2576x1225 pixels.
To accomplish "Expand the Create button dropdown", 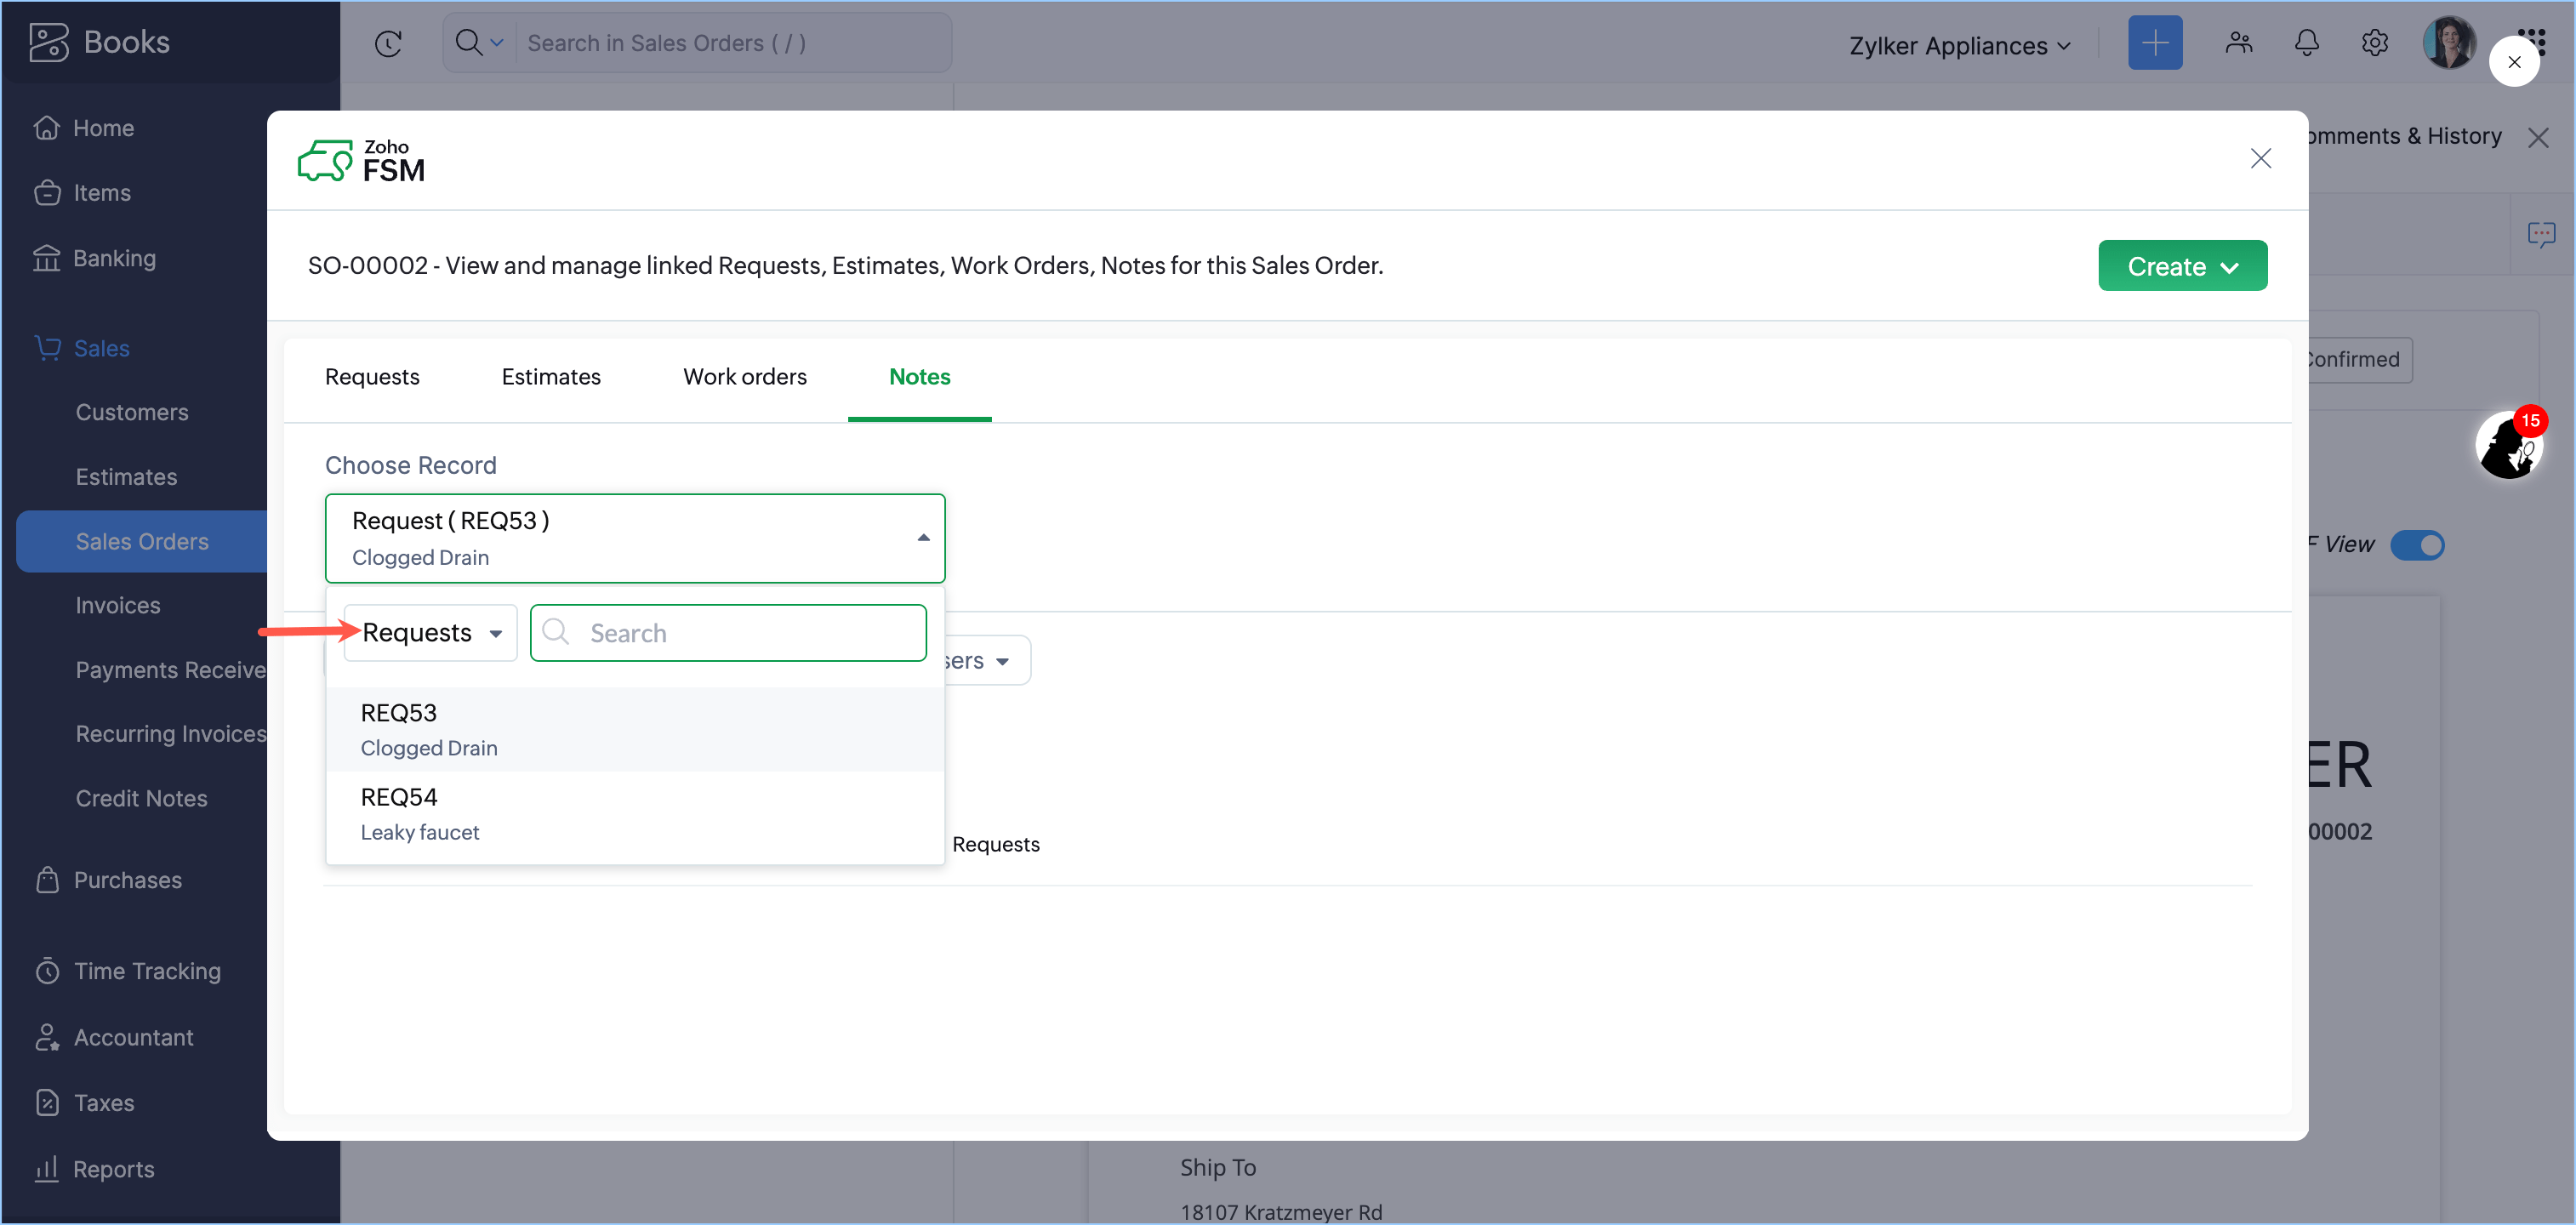I will pos(2181,266).
